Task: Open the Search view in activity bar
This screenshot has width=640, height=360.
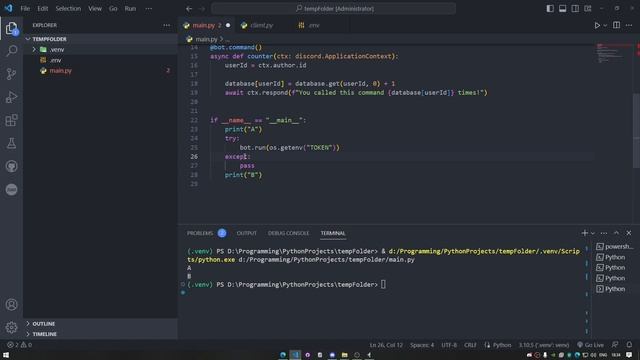Action: [x=11, y=51]
